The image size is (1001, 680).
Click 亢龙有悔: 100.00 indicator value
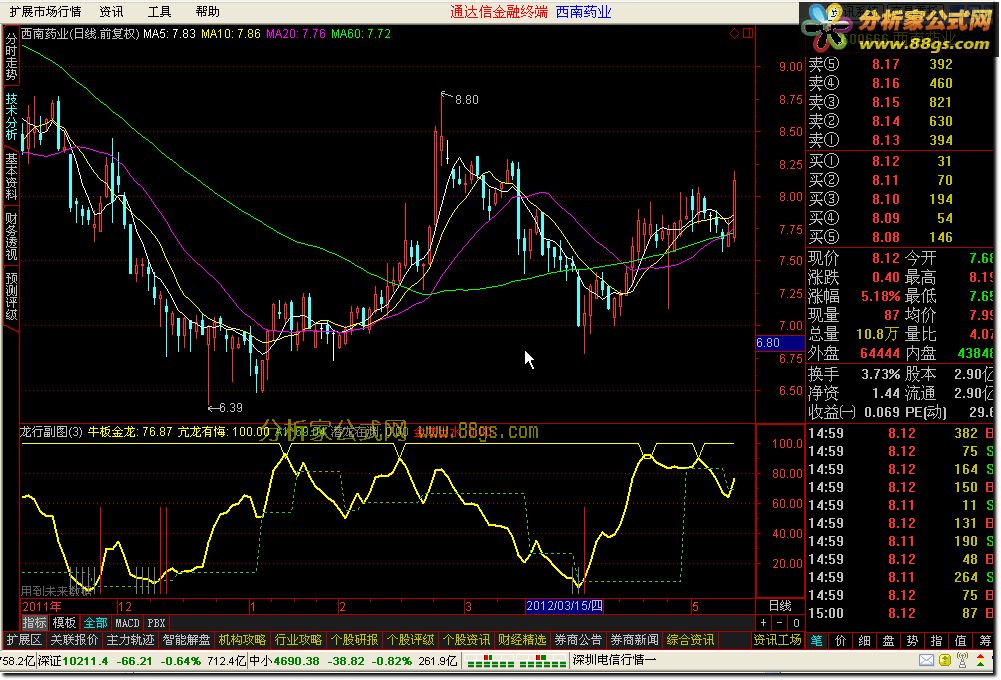223,432
